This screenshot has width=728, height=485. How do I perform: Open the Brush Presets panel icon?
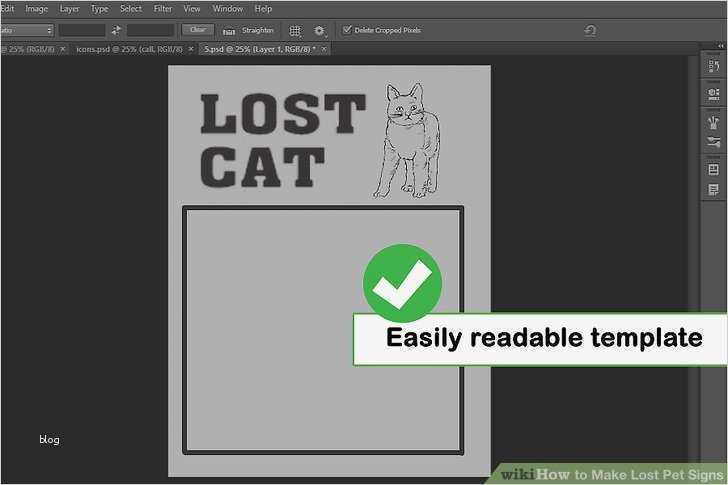714,122
